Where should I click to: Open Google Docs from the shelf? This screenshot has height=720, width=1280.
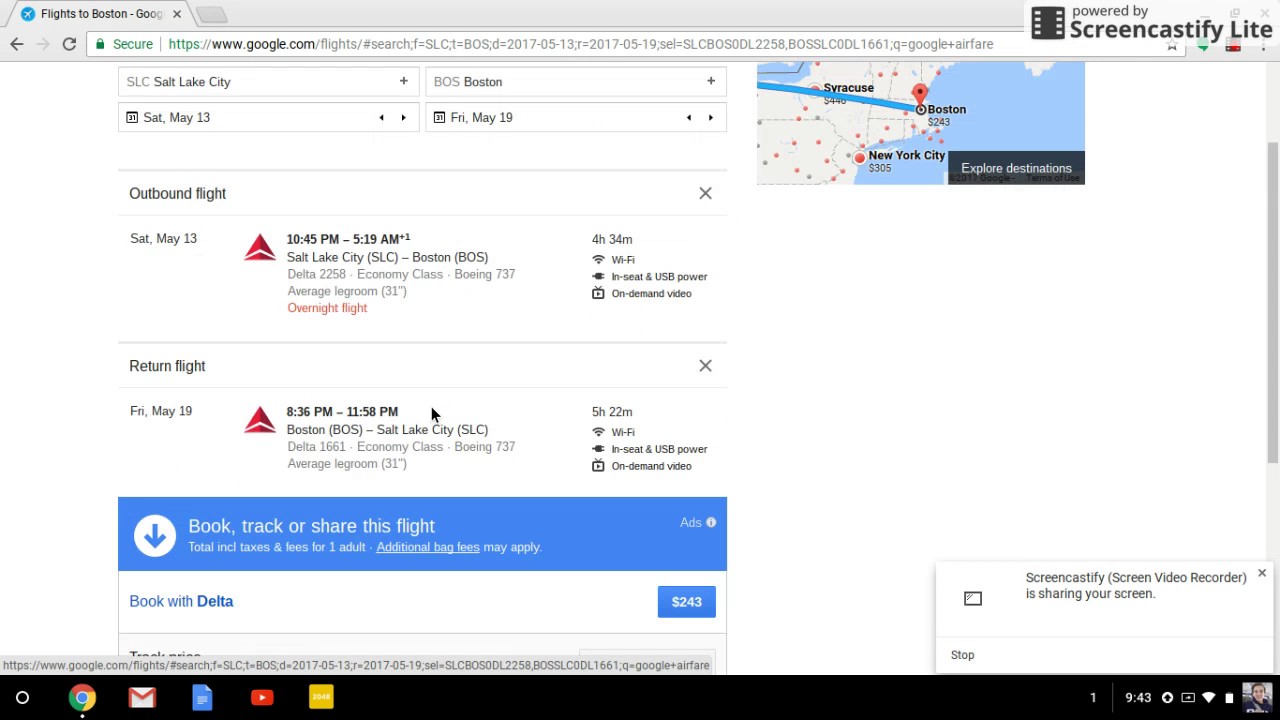click(x=202, y=697)
